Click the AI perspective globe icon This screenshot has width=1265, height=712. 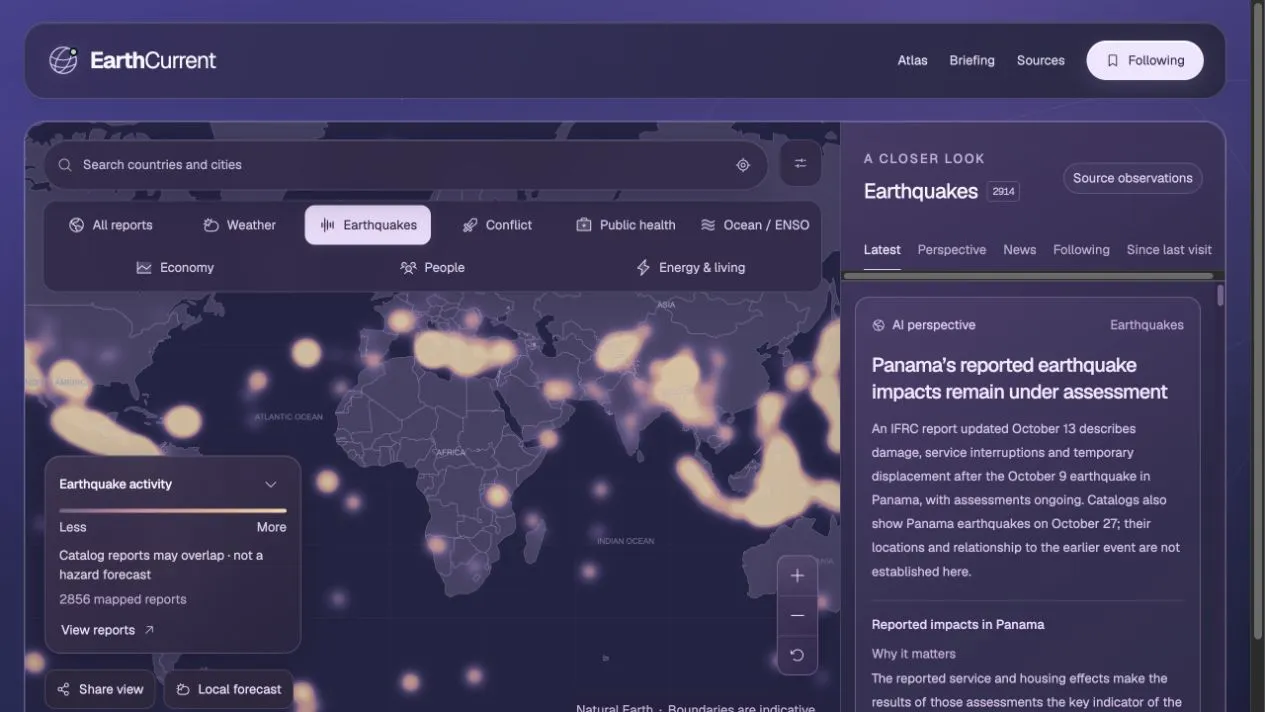coord(878,325)
